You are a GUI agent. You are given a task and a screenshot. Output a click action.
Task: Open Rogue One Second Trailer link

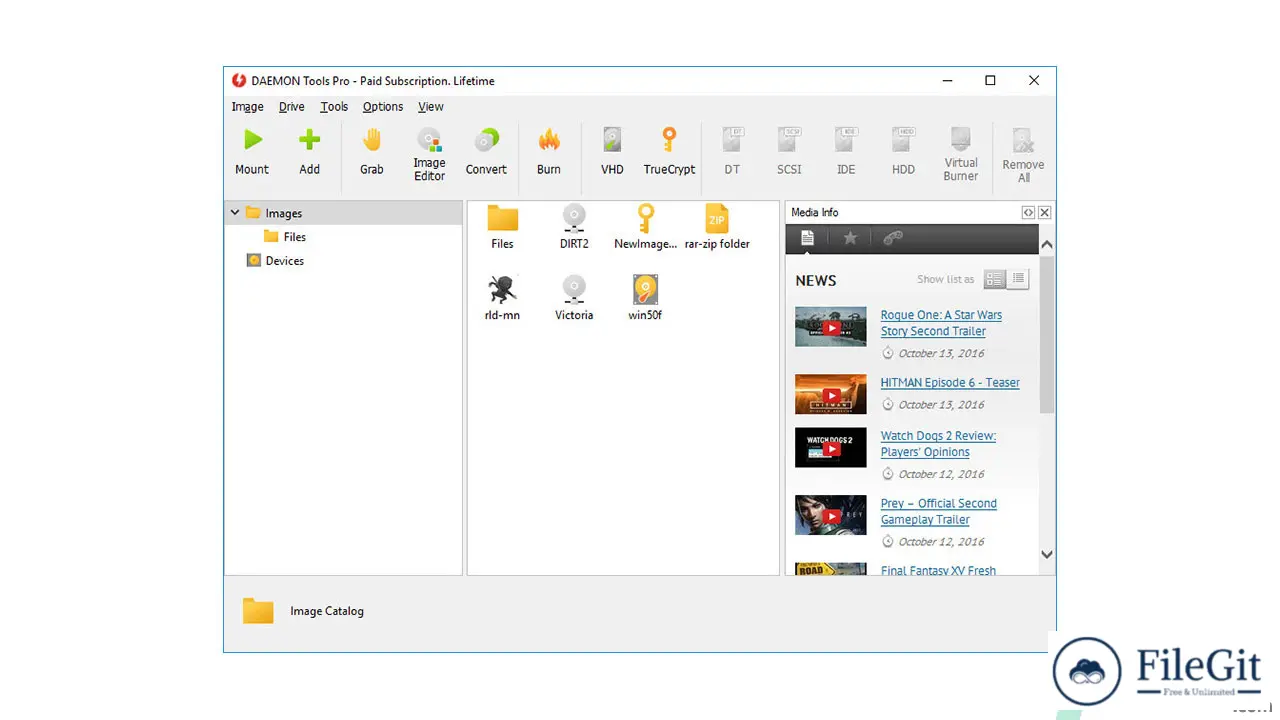coord(941,323)
